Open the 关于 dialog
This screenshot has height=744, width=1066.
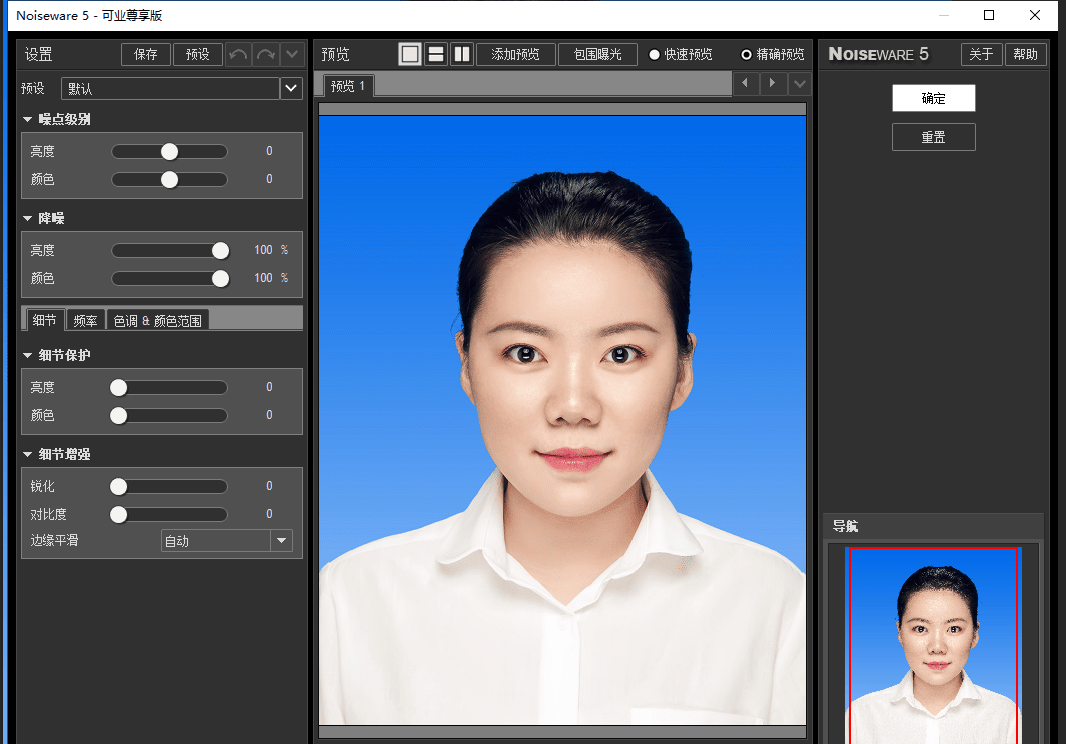pyautogui.click(x=981, y=54)
